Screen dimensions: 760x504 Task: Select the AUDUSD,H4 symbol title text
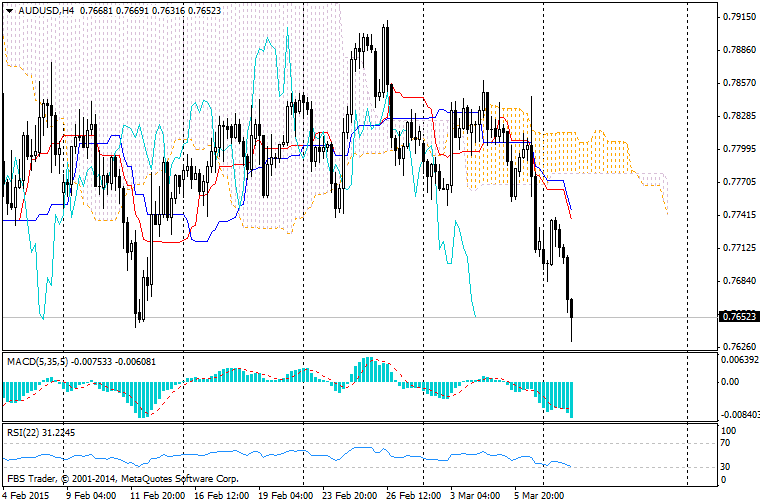[46, 10]
